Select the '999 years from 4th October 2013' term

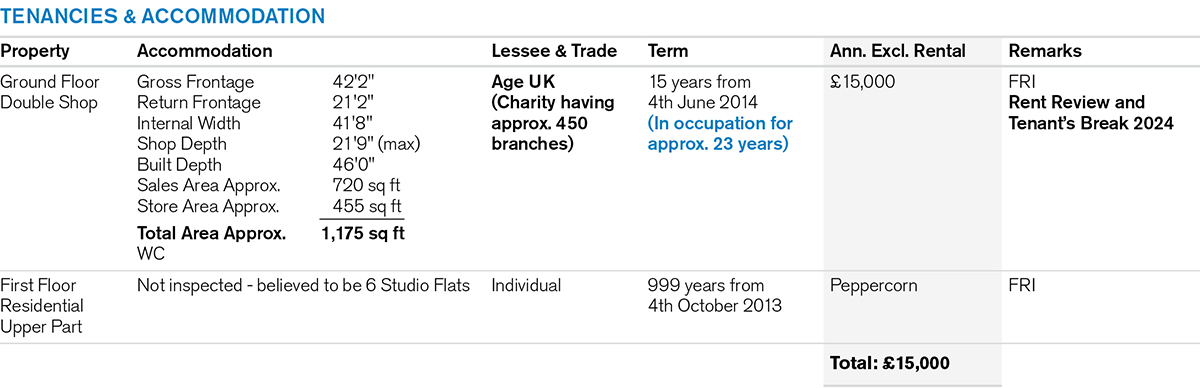(x=715, y=296)
